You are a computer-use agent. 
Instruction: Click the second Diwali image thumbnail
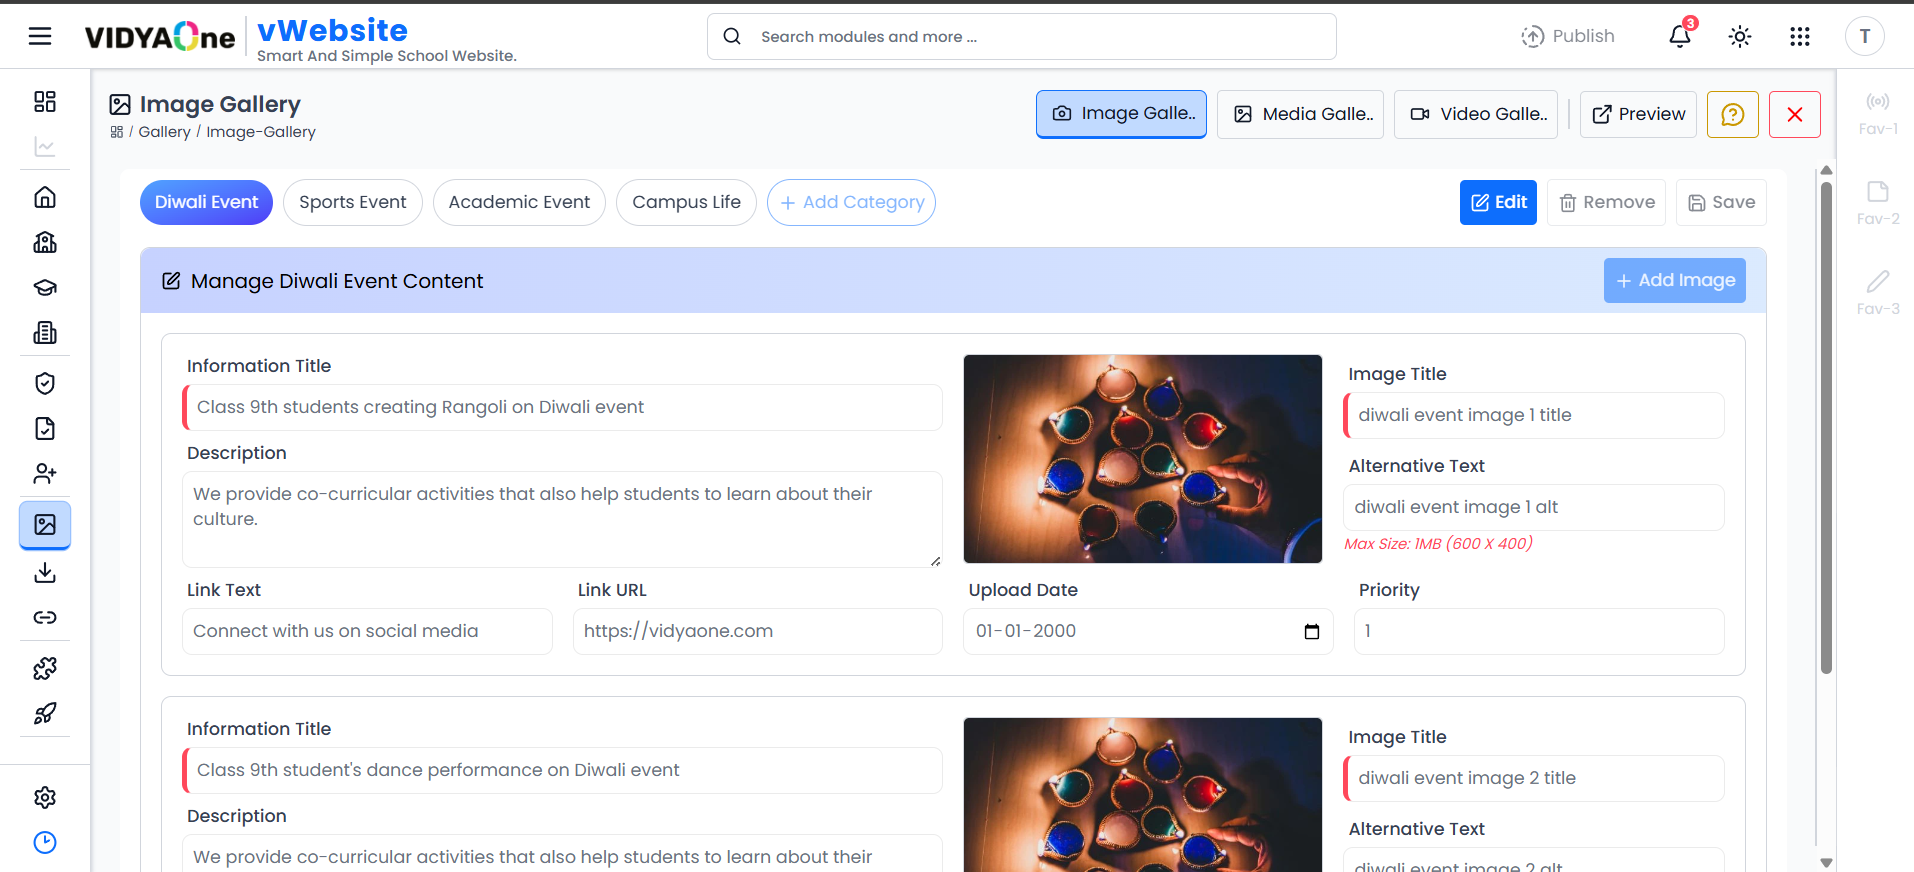coord(1143,795)
